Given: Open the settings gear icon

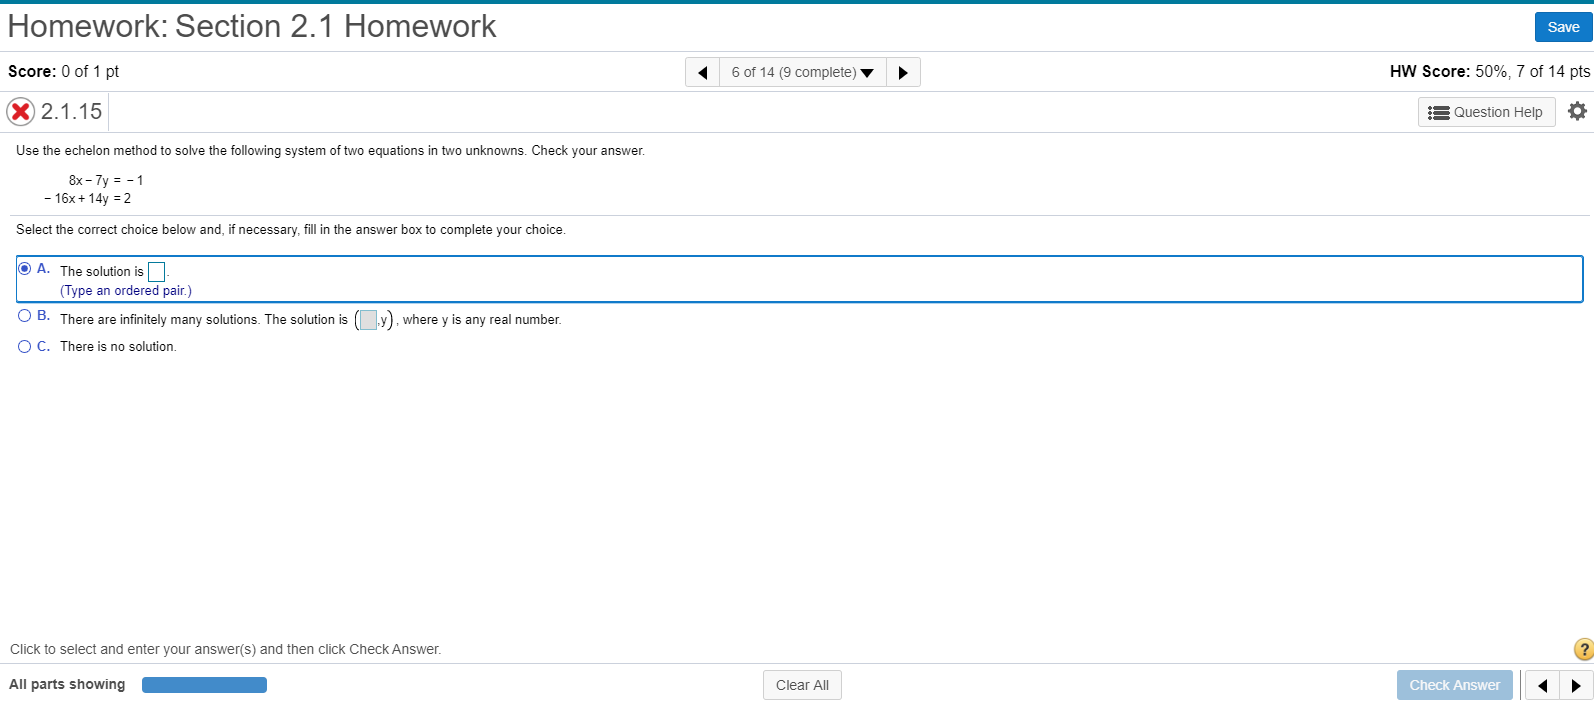Looking at the screenshot, I should 1577,111.
